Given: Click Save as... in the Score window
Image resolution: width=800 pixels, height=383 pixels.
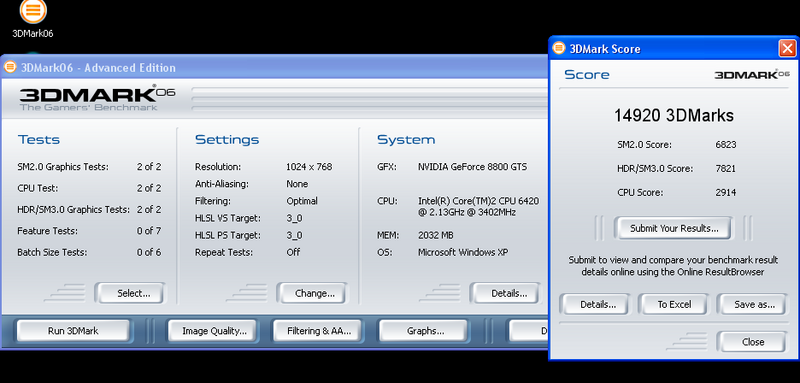Looking at the screenshot, I should tap(754, 304).
